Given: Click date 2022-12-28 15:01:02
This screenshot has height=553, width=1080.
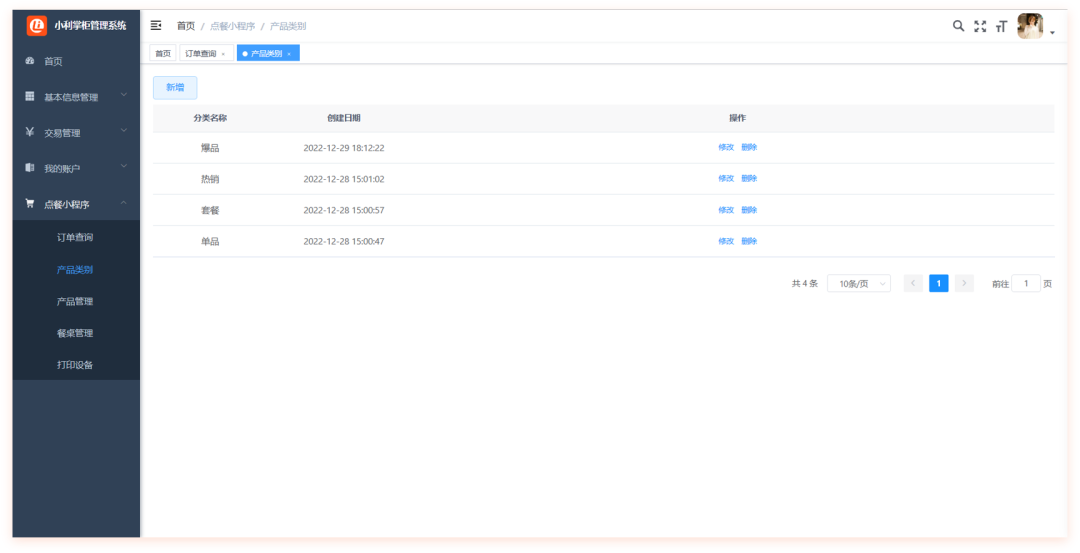Looking at the screenshot, I should [344, 179].
